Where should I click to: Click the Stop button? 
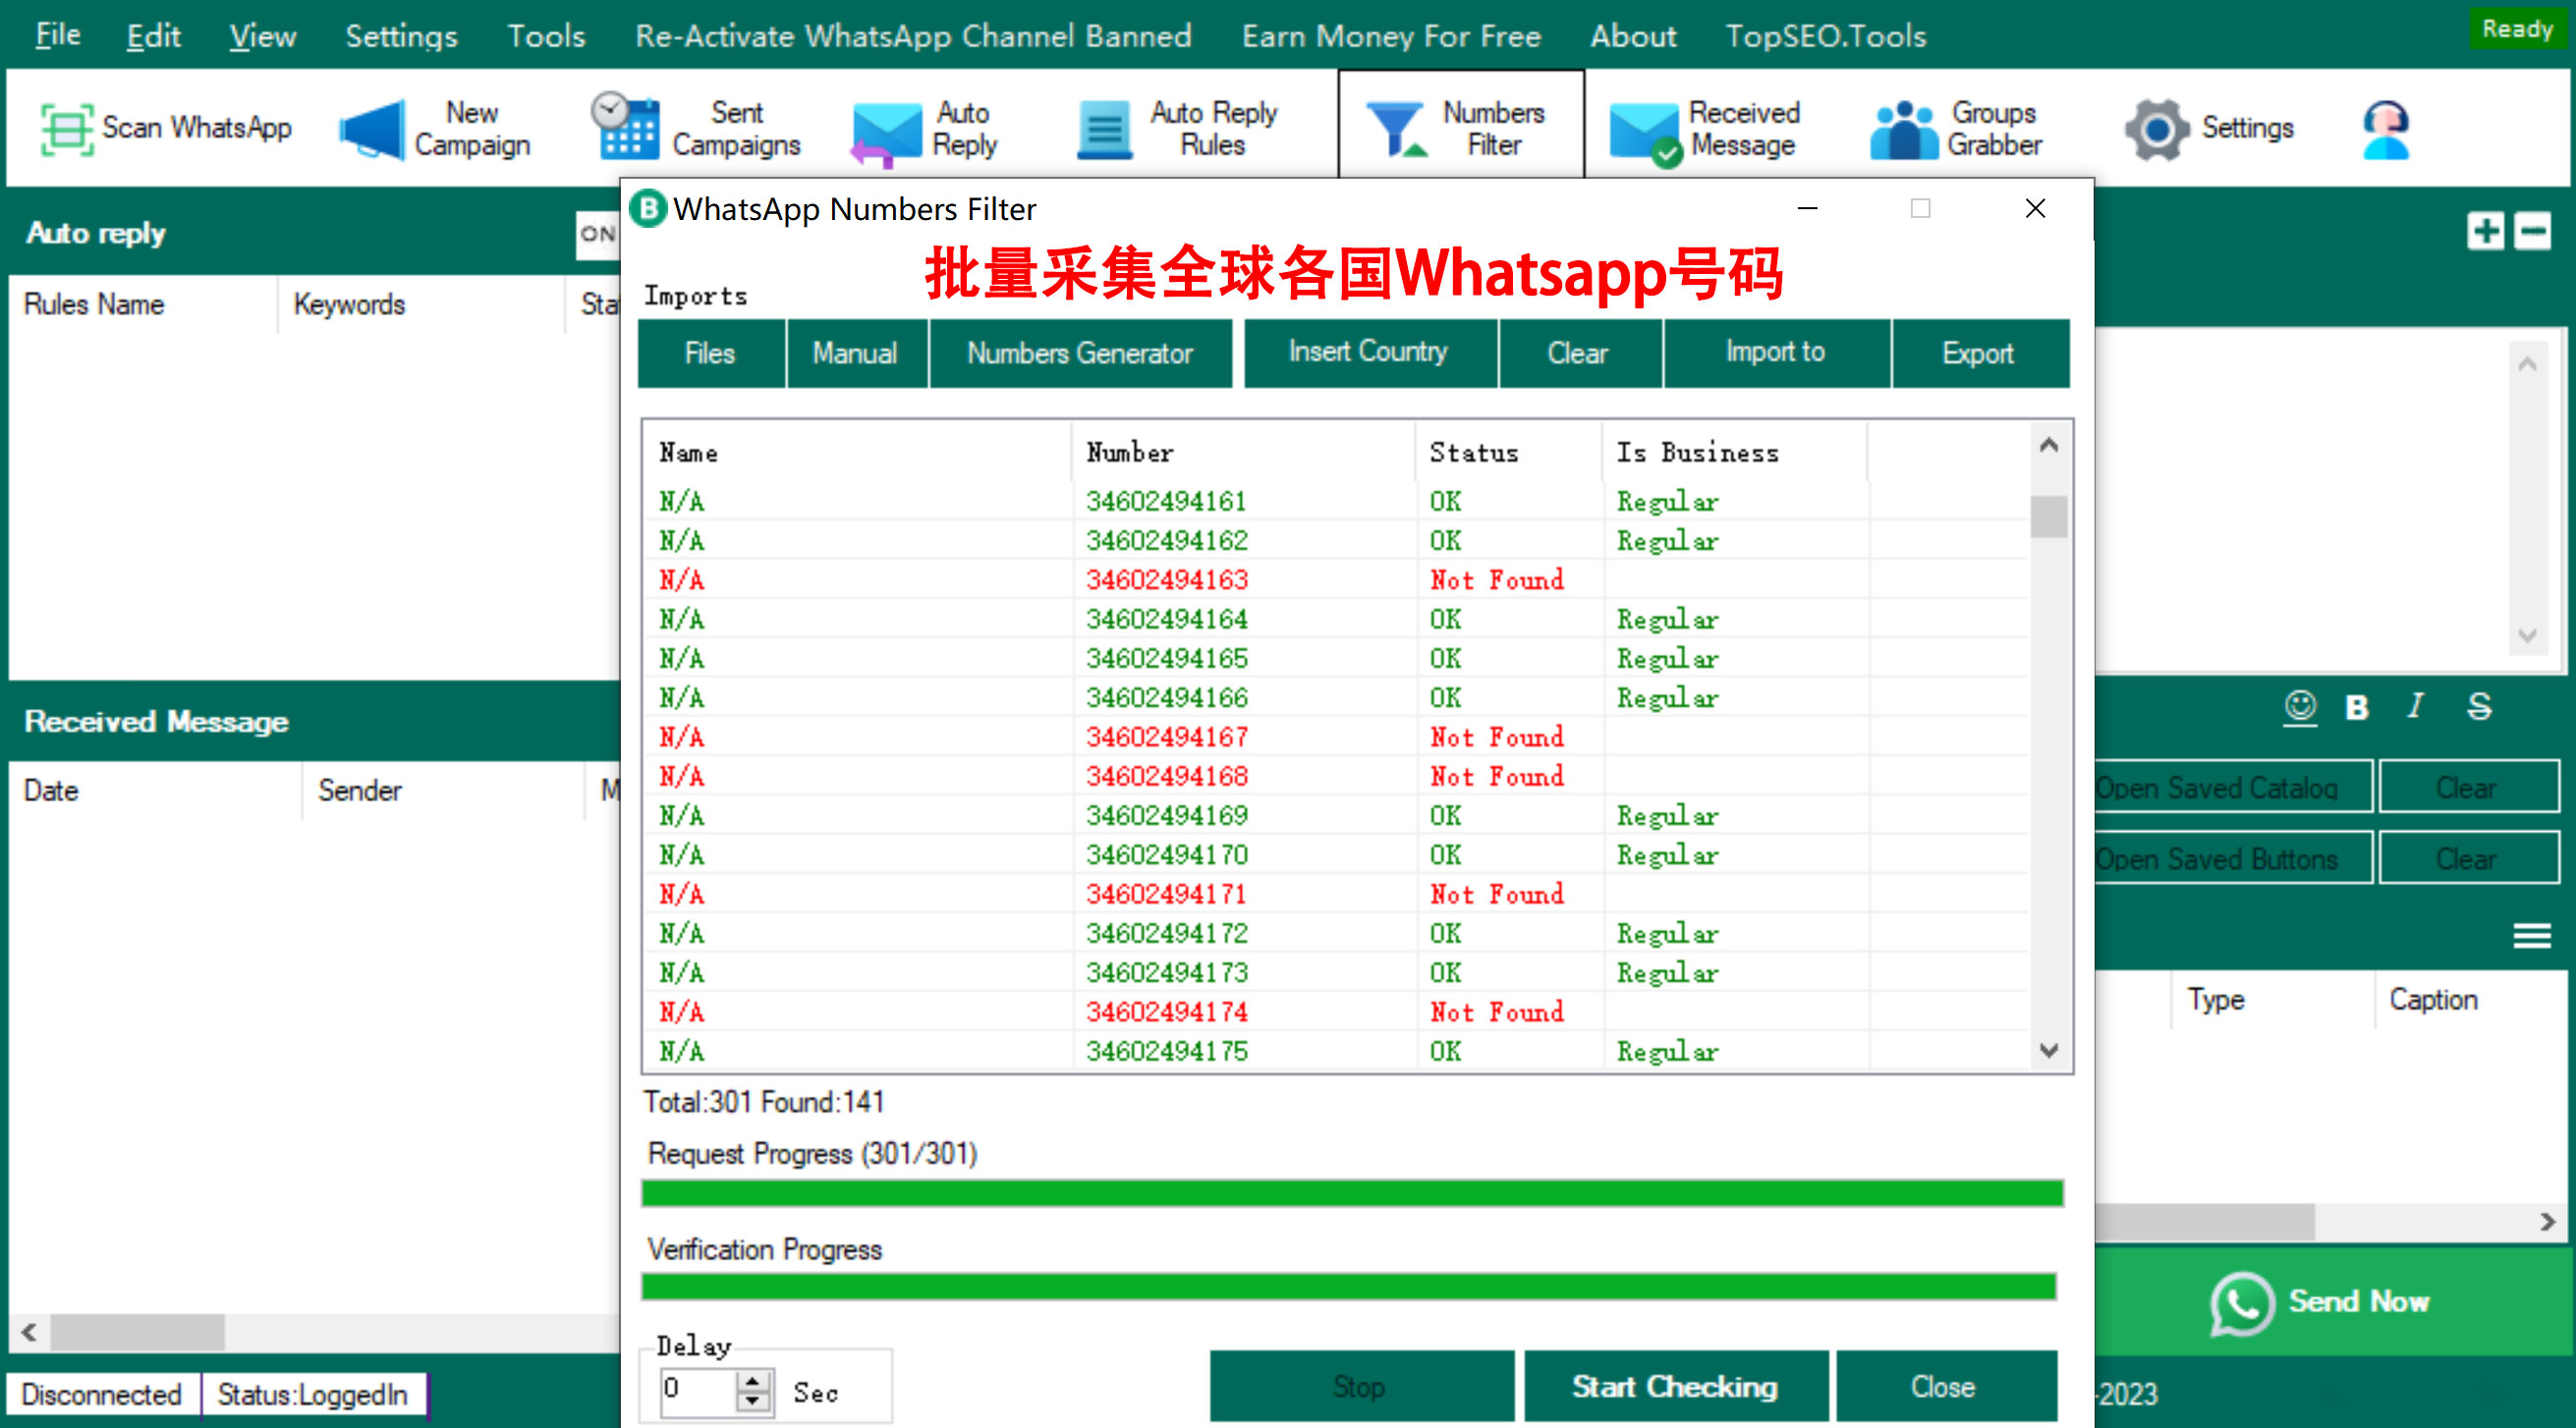(1361, 1386)
